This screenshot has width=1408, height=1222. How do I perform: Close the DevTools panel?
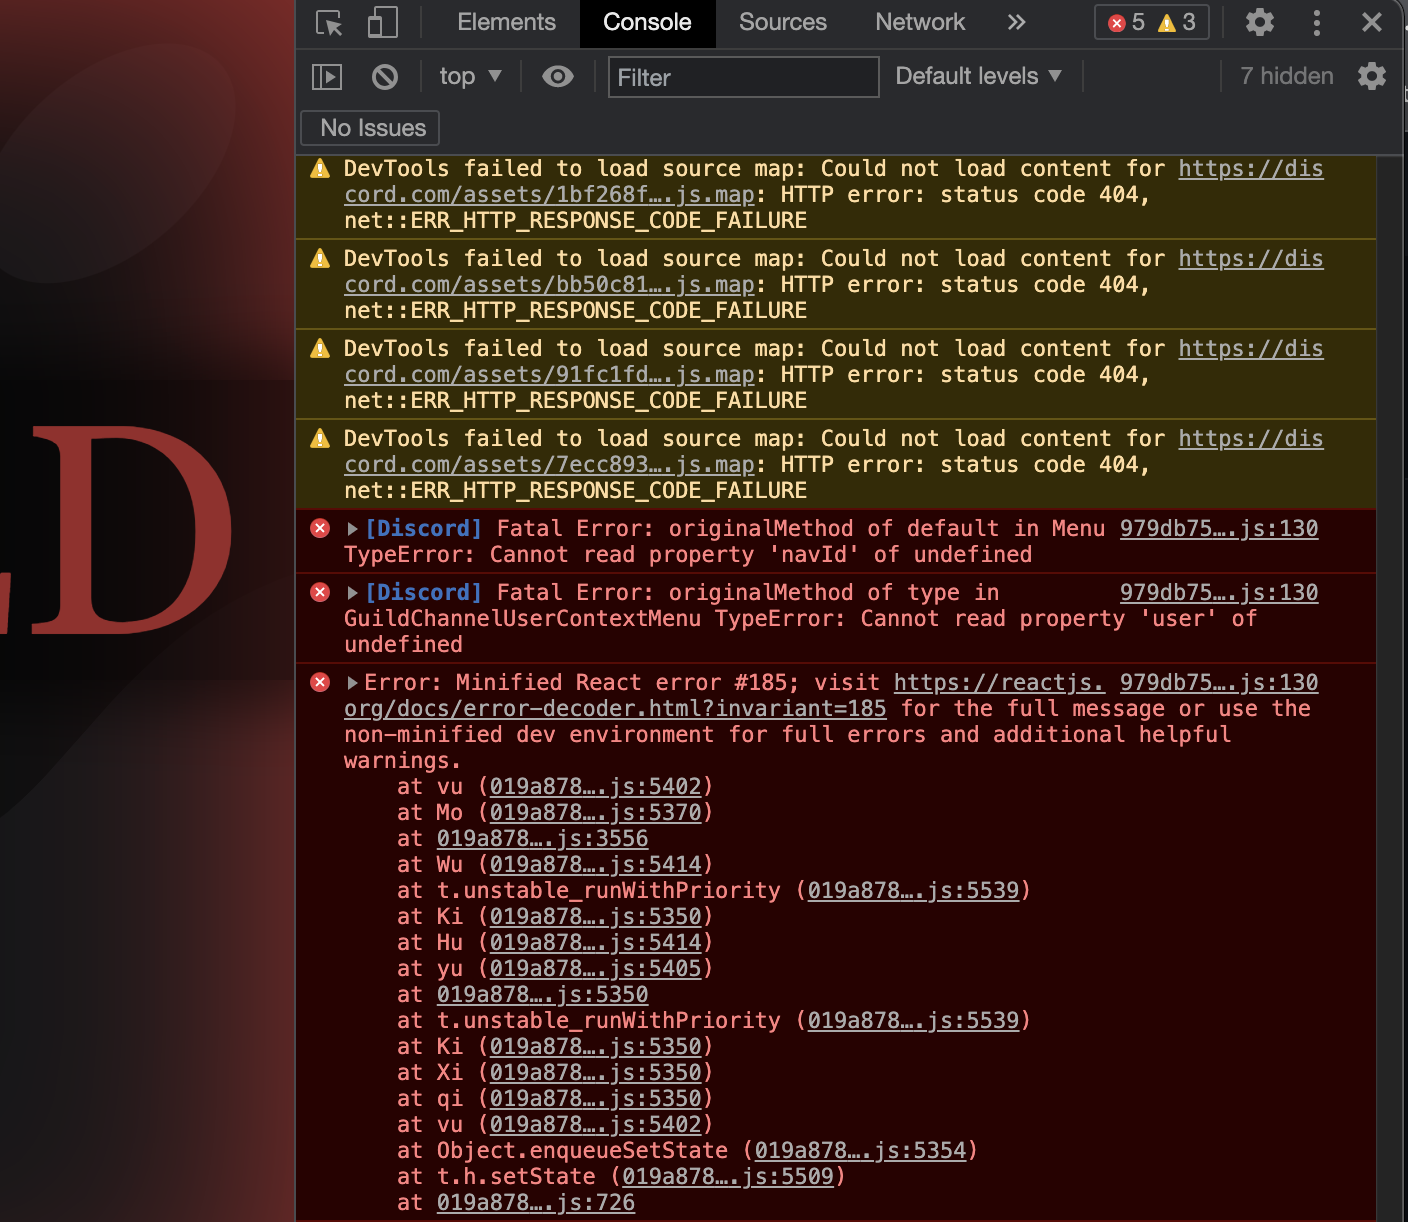click(1372, 22)
